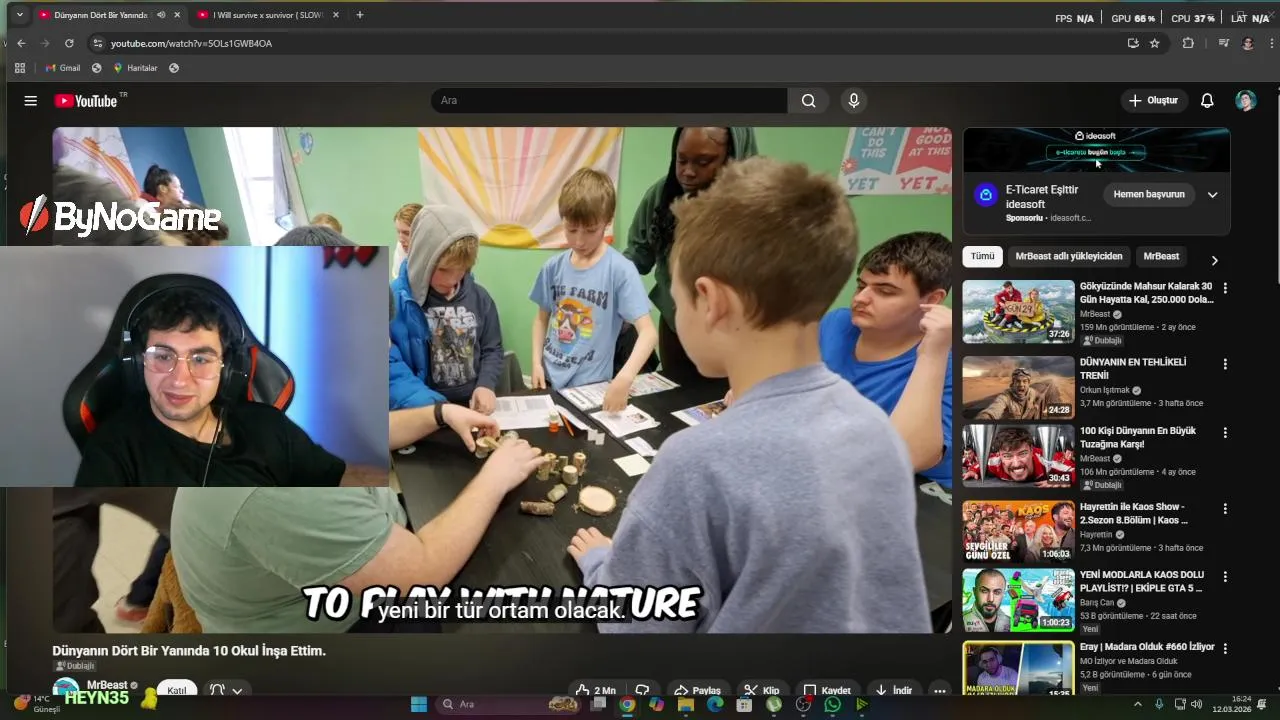Go back with browser back arrow

21,43
